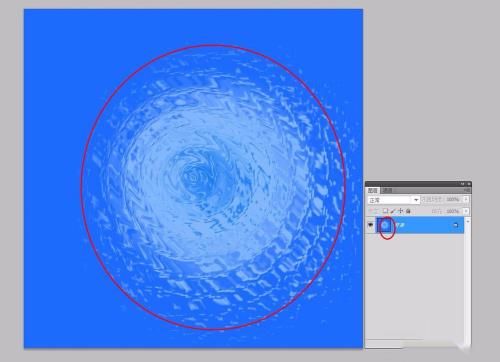Toggle visibility eye of the background layer

370,225
